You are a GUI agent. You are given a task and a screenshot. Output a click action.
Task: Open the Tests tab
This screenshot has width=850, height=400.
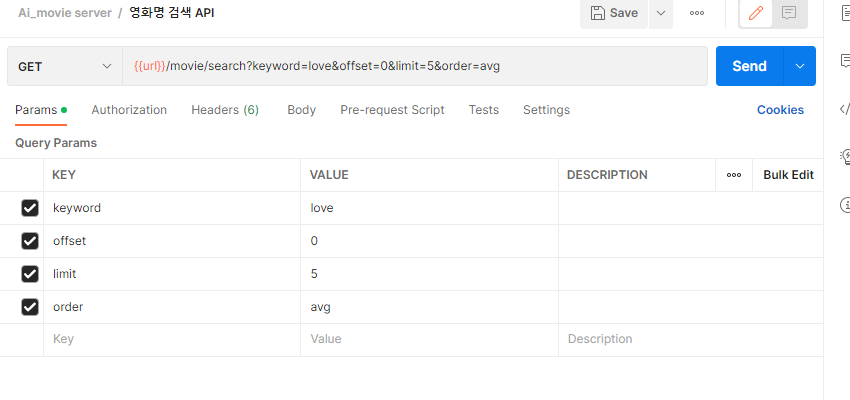coord(484,110)
